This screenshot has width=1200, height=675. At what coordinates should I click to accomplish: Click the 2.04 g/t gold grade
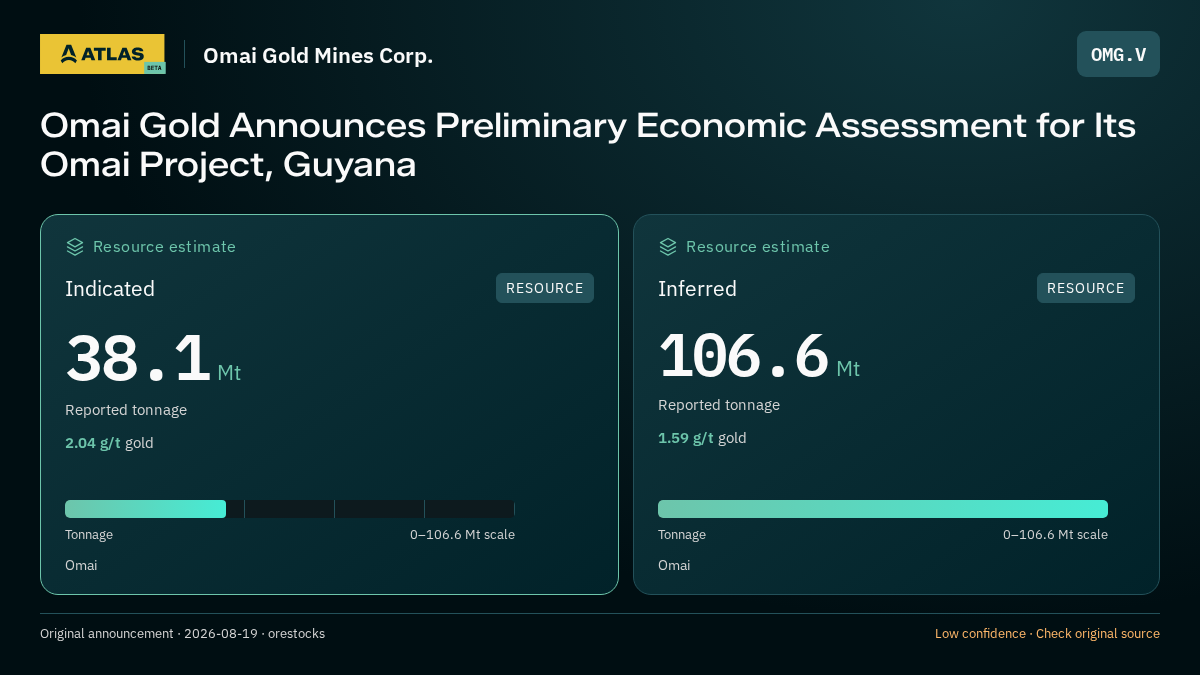point(109,443)
